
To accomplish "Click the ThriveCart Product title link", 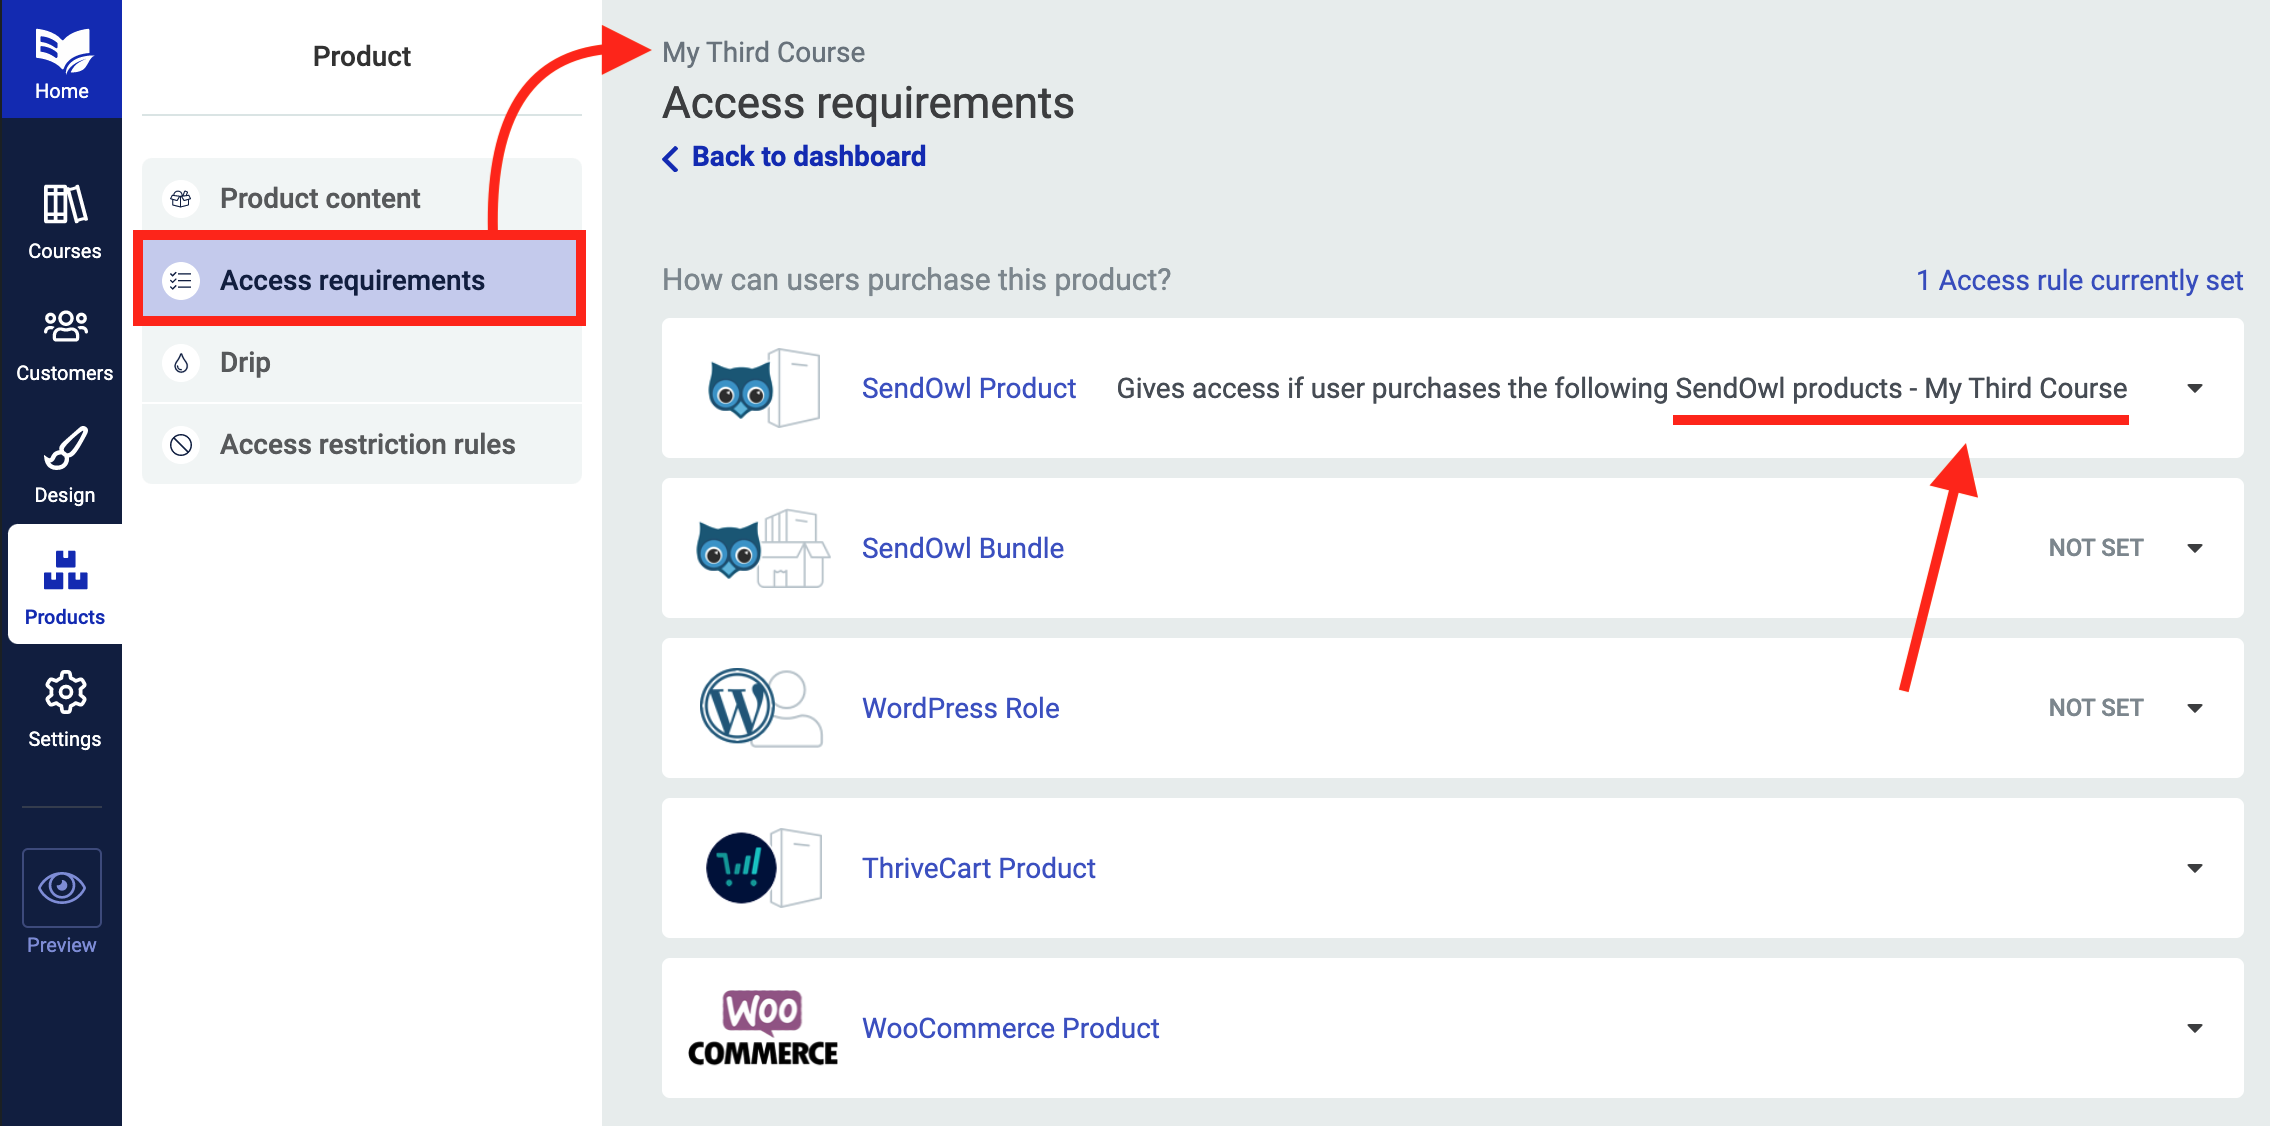I will (978, 868).
